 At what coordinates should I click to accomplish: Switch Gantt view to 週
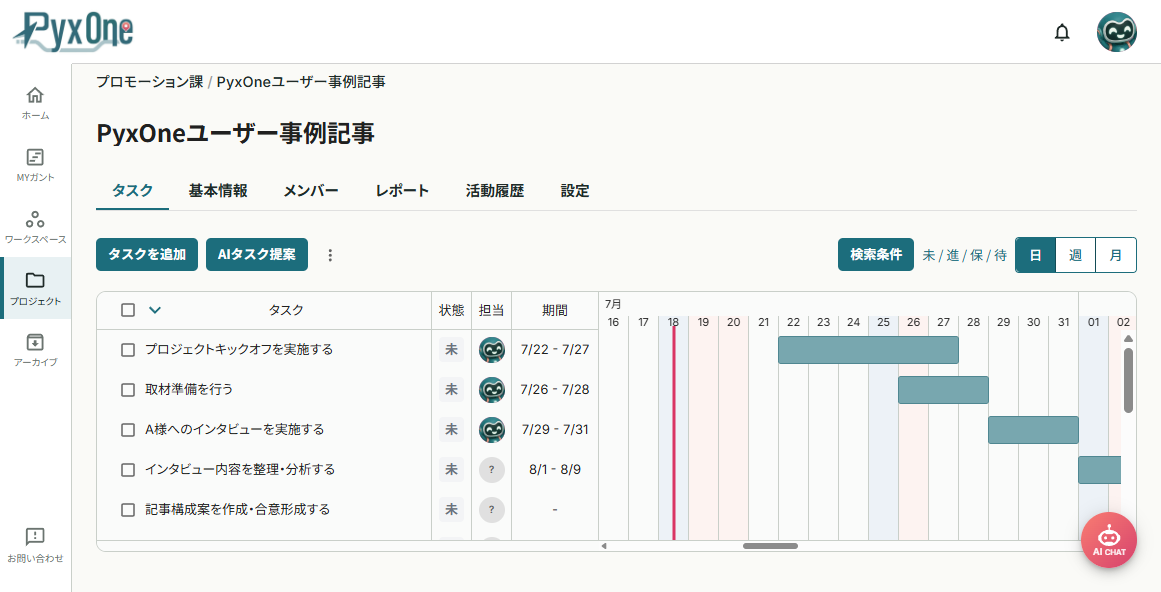coord(1075,255)
